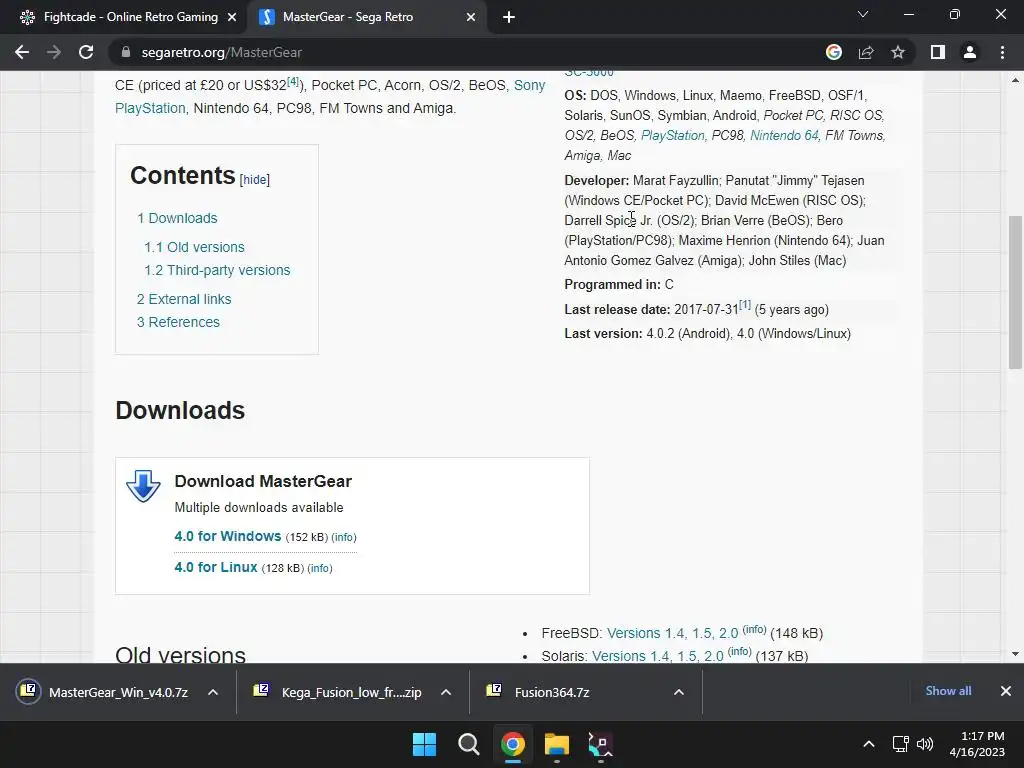
Task: Download 4.0 for Linux
Action: pos(216,567)
